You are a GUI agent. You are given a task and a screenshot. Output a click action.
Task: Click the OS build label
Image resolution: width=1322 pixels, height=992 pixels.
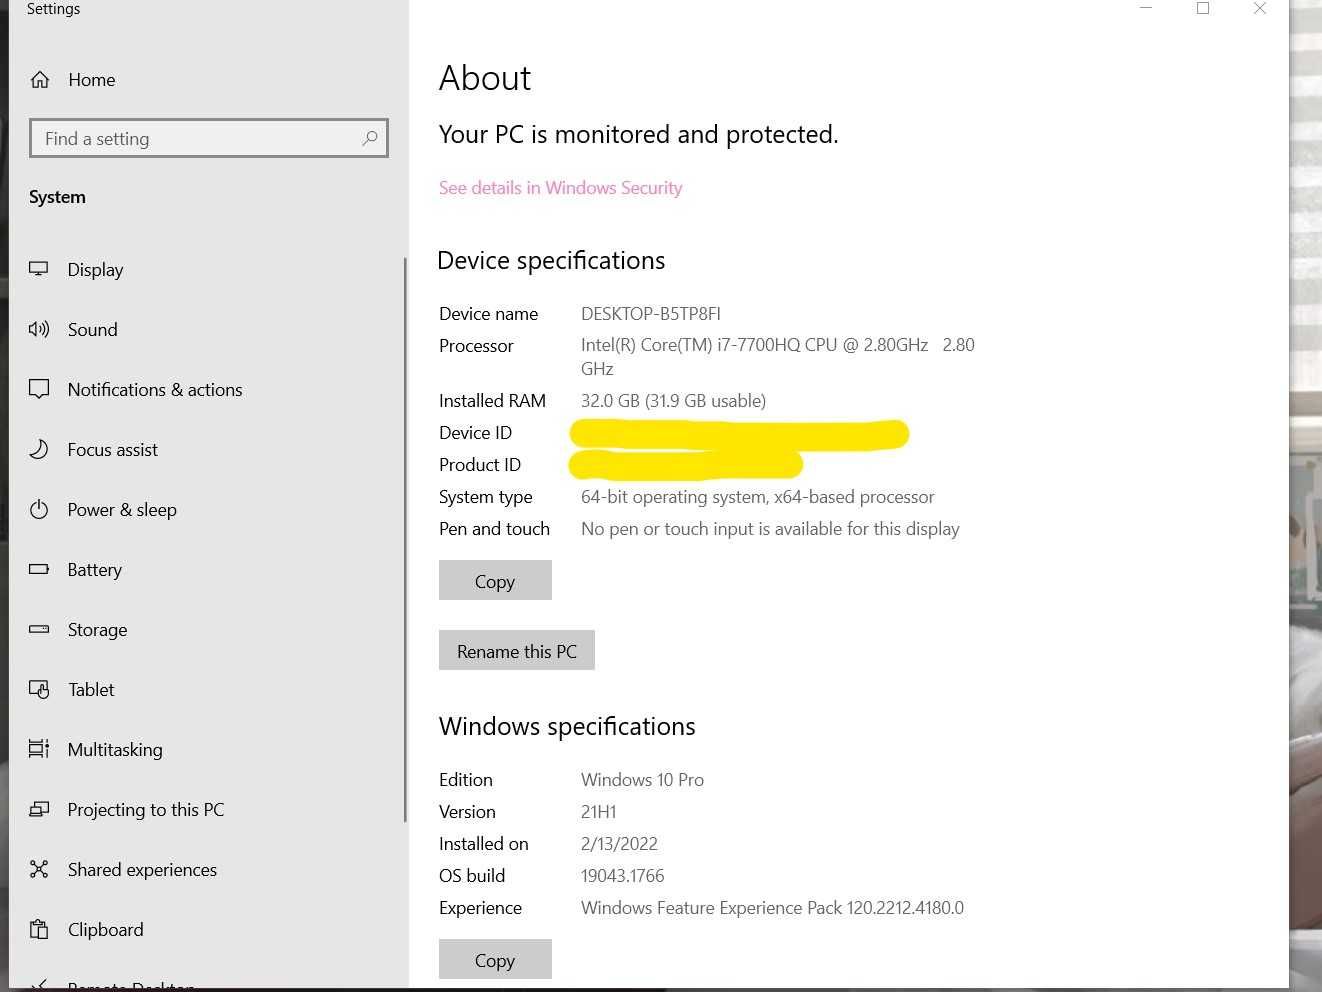472,875
